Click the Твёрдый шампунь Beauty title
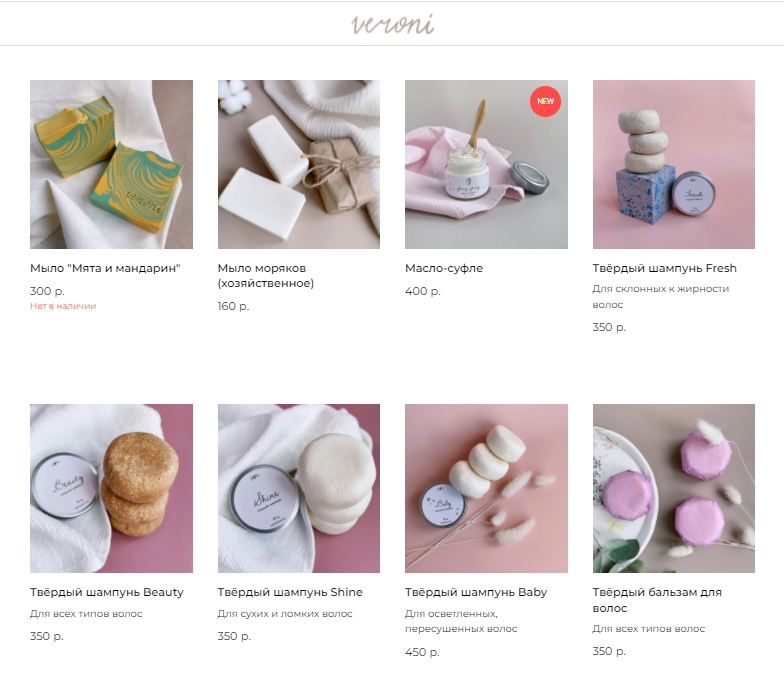 coord(106,592)
